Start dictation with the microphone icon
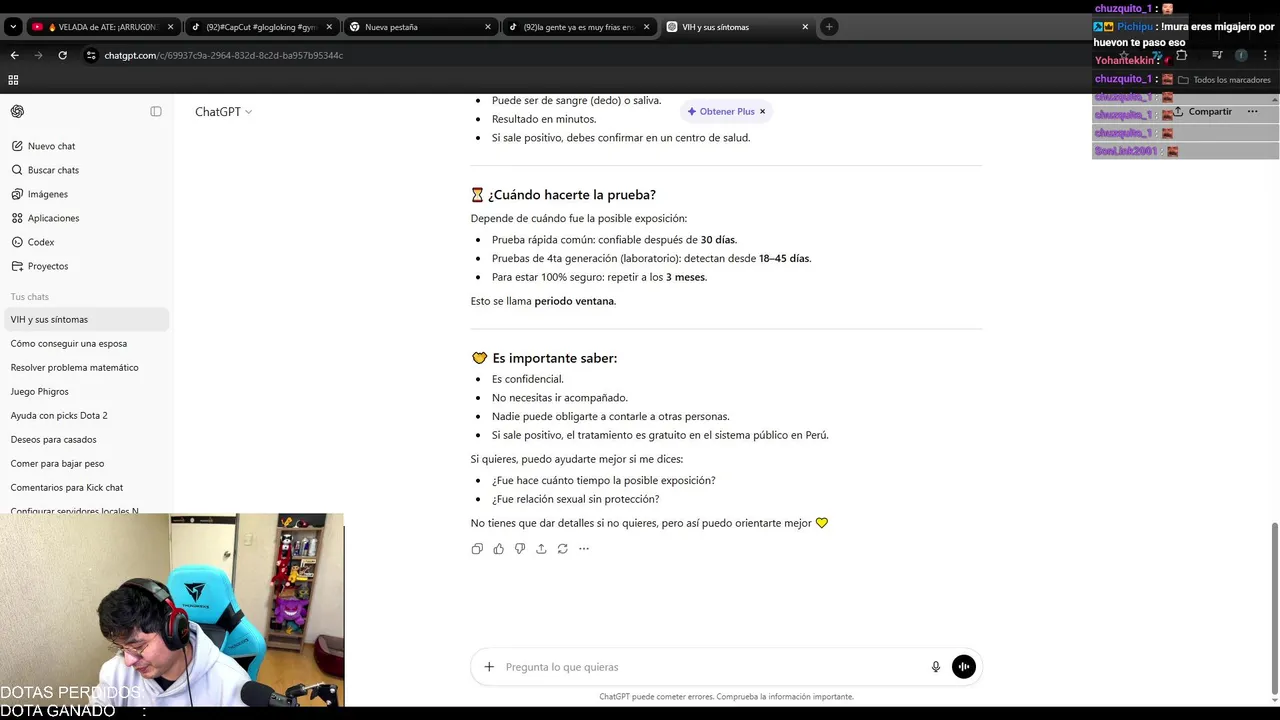This screenshot has height=720, width=1280. tap(936, 667)
